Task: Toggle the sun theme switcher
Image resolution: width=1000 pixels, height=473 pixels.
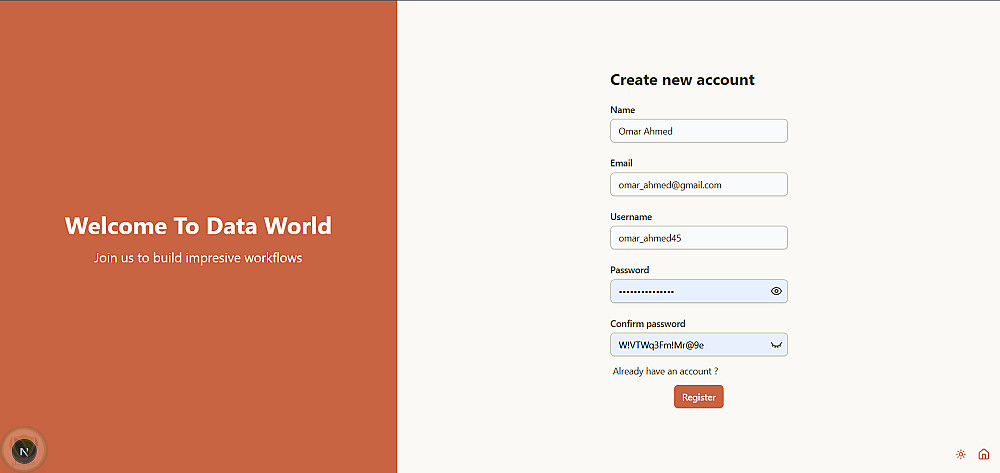Action: [x=961, y=454]
